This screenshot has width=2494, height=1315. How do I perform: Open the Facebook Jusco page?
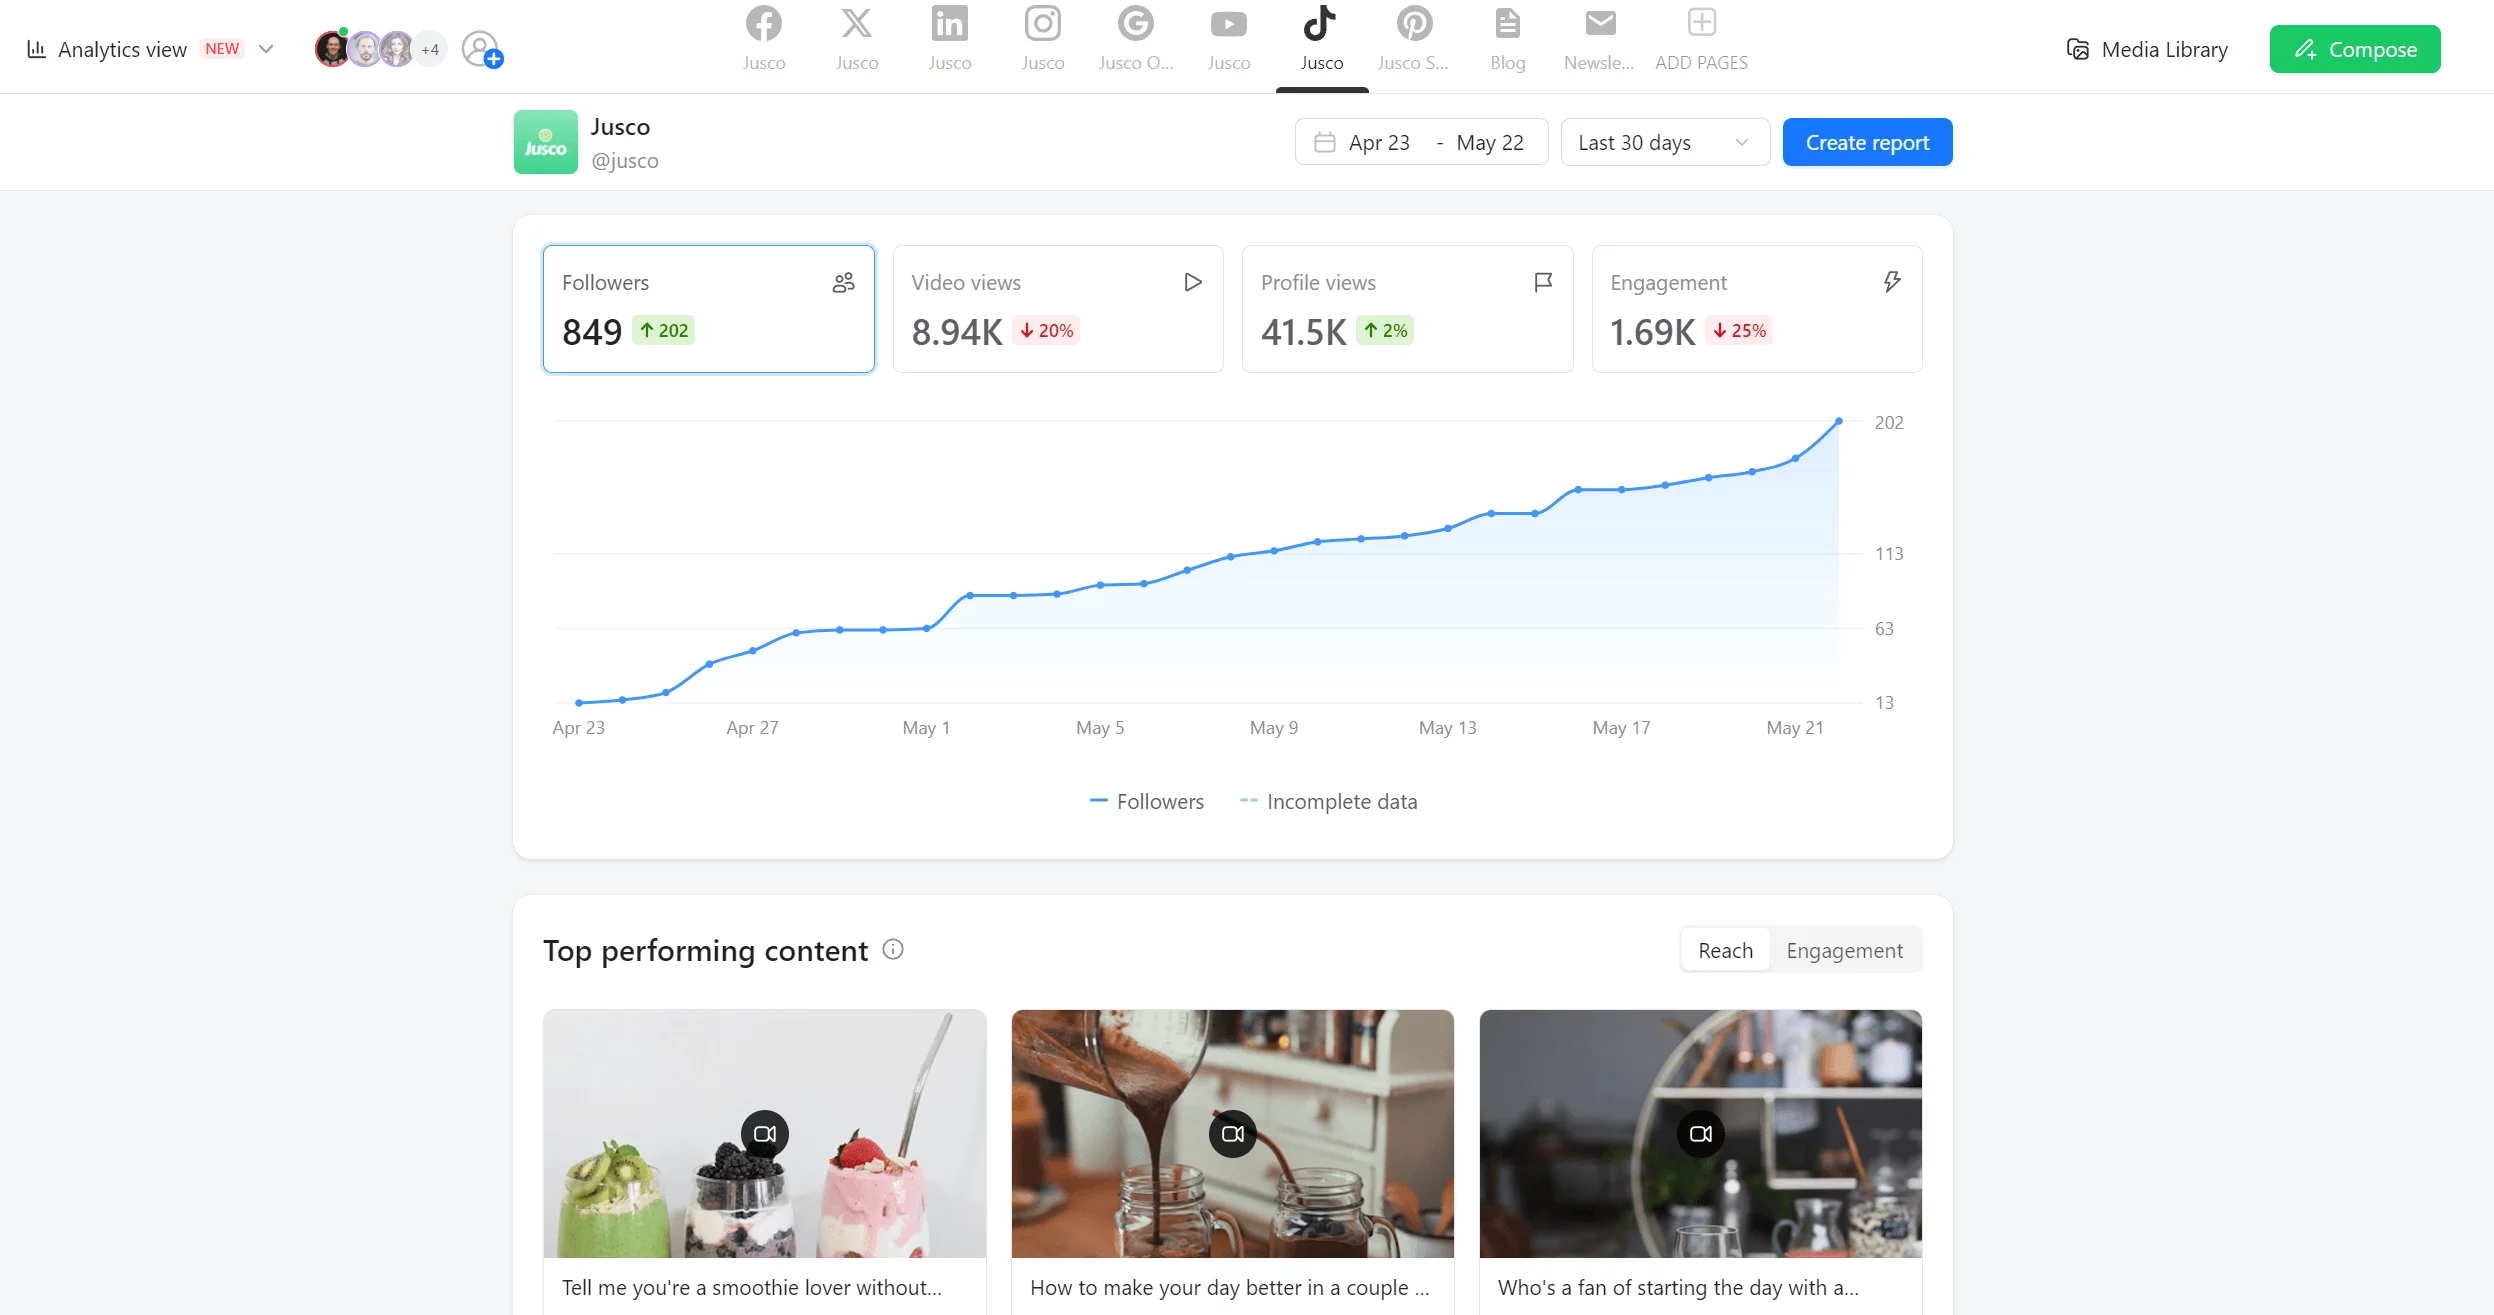[x=764, y=40]
